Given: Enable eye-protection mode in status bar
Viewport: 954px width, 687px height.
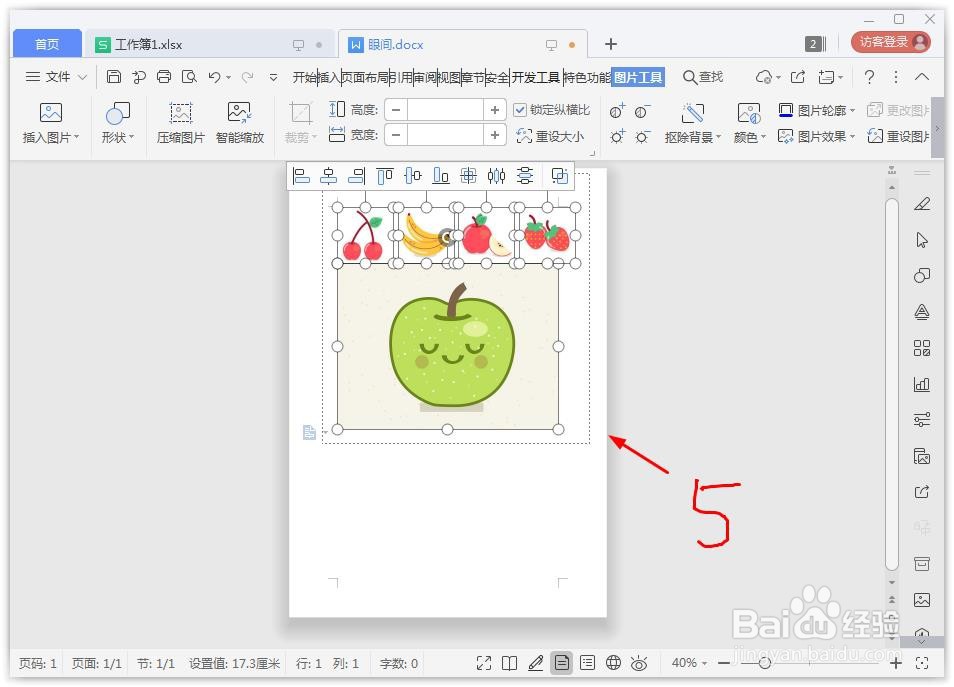Looking at the screenshot, I should pos(638,662).
